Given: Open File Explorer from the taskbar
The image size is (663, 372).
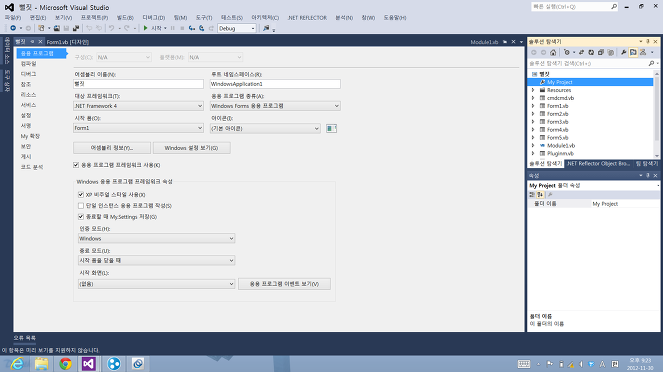Looking at the screenshot, I should [41, 364].
